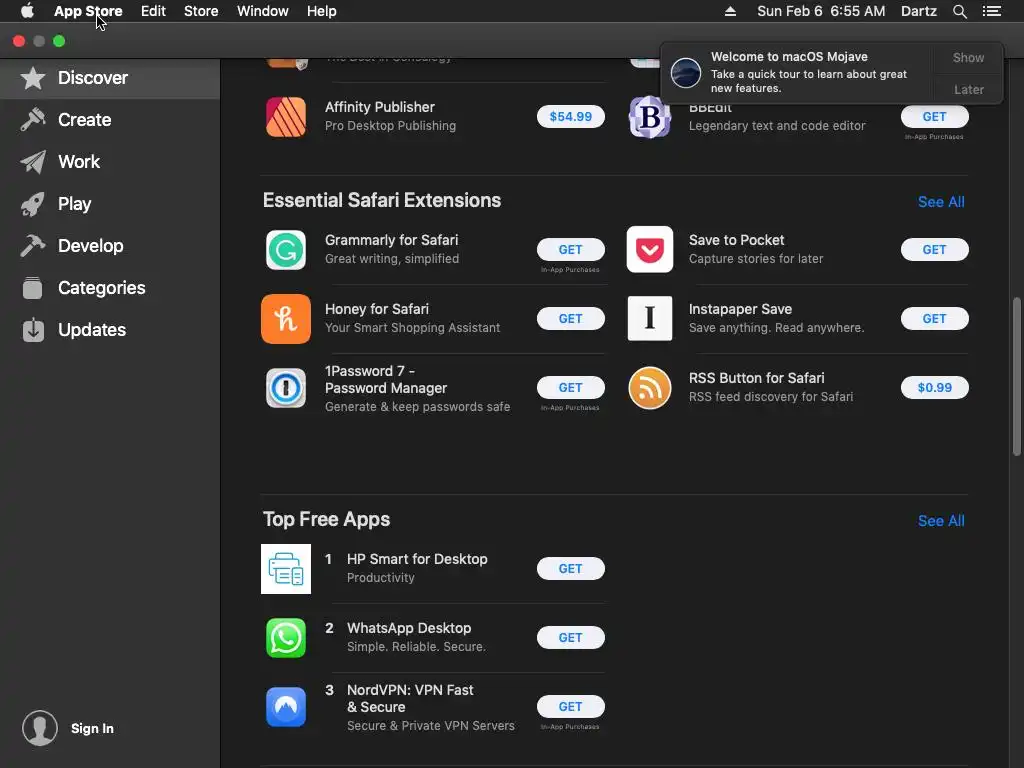Open the Affinity Publisher app icon

[x=286, y=117]
